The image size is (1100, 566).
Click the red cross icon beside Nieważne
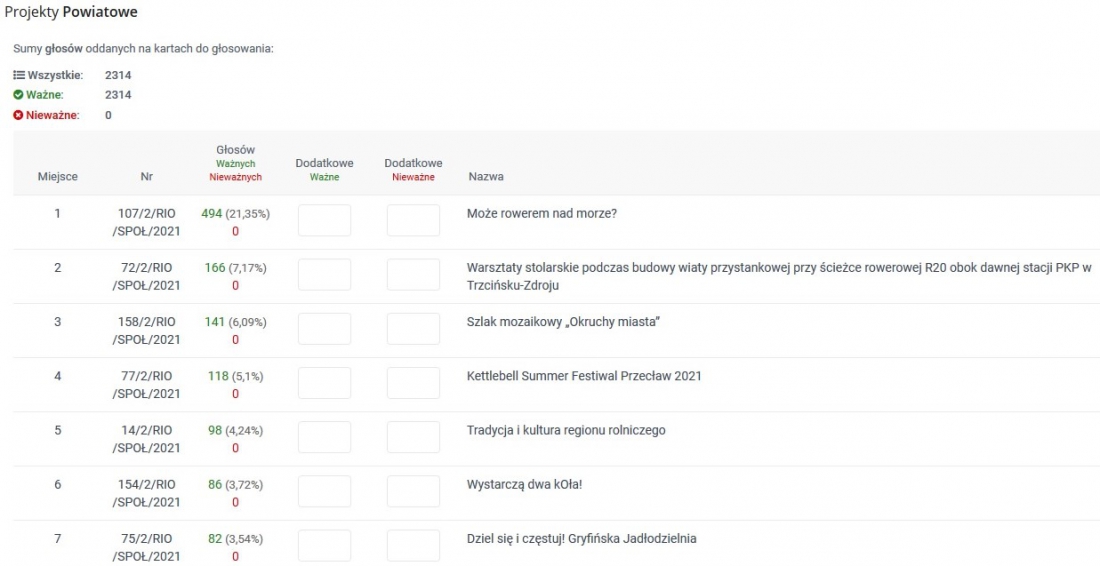(19, 115)
